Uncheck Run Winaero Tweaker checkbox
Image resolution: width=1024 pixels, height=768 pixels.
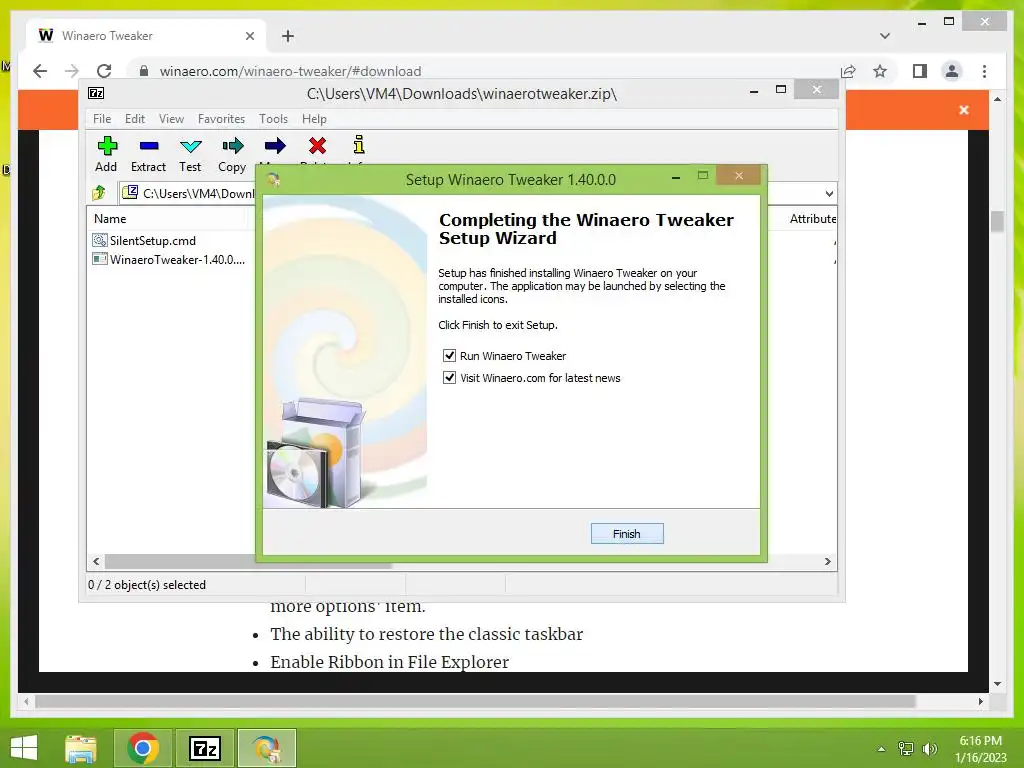pos(449,355)
